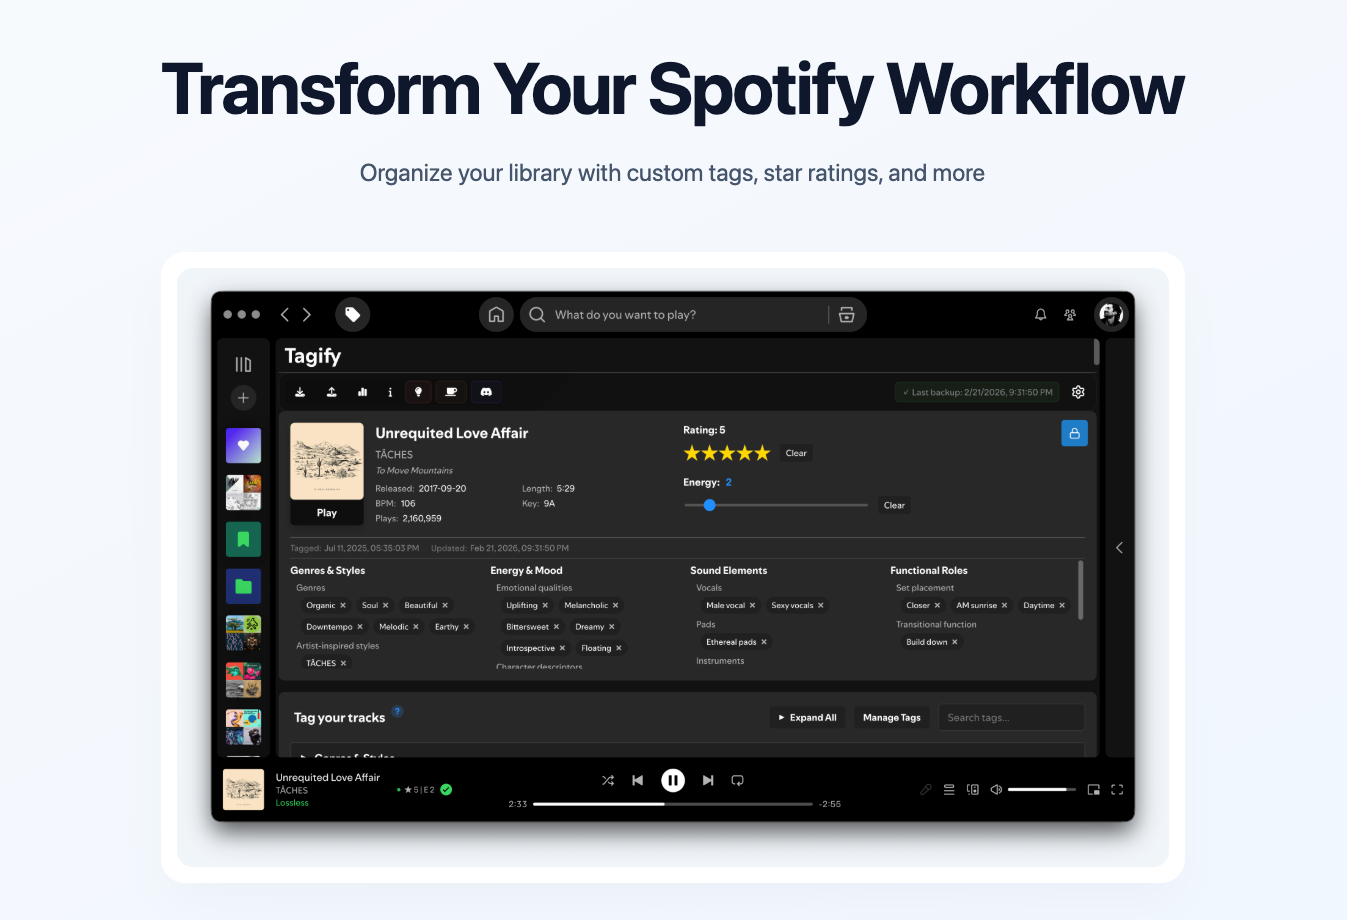Open Friend Activity icon
Viewport: 1347px width, 920px height.
point(1070,314)
